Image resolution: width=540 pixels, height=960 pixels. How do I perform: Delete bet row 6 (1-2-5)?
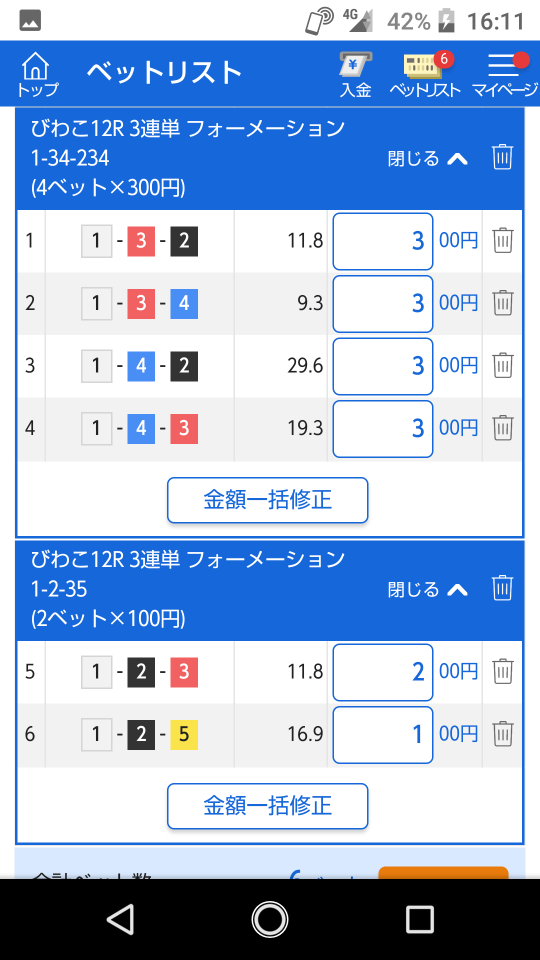tap(503, 734)
